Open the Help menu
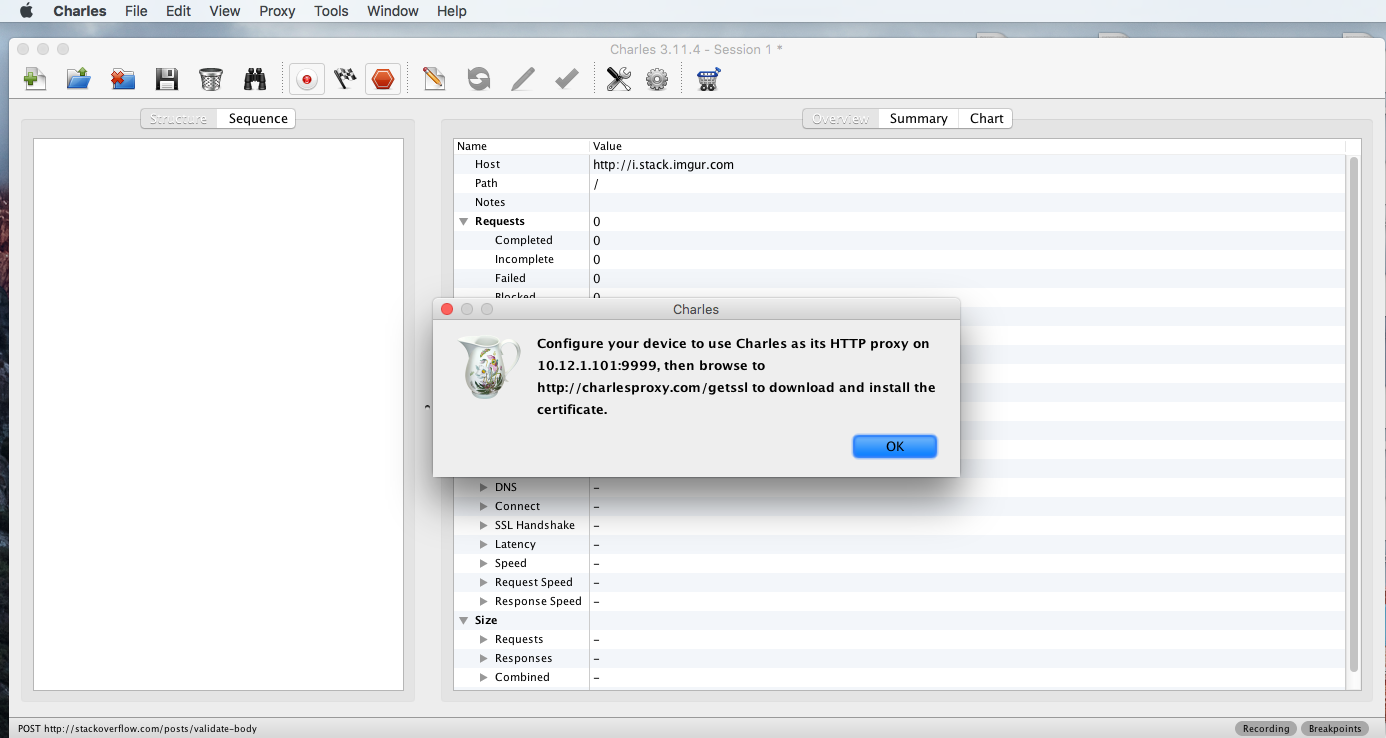The image size is (1386, 738). 452,11
